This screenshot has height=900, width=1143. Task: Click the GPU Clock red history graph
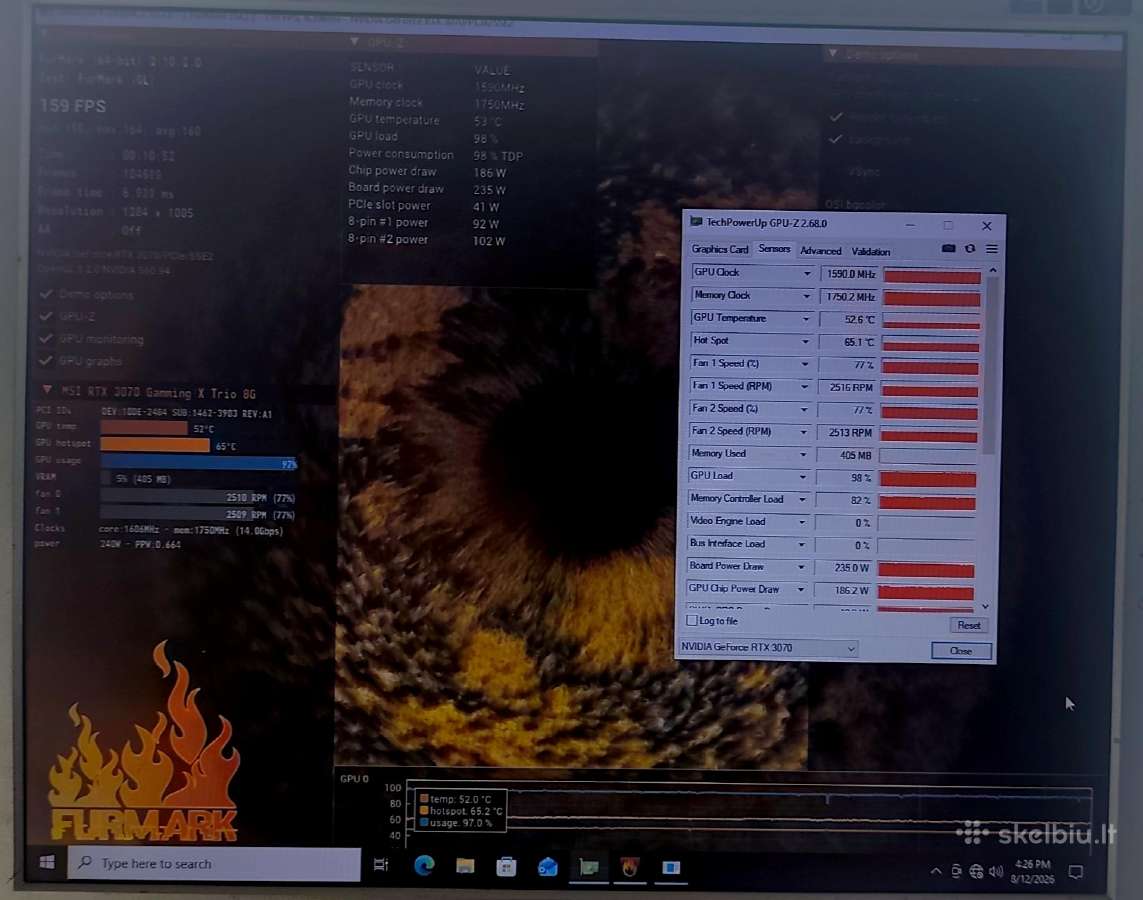(932, 275)
